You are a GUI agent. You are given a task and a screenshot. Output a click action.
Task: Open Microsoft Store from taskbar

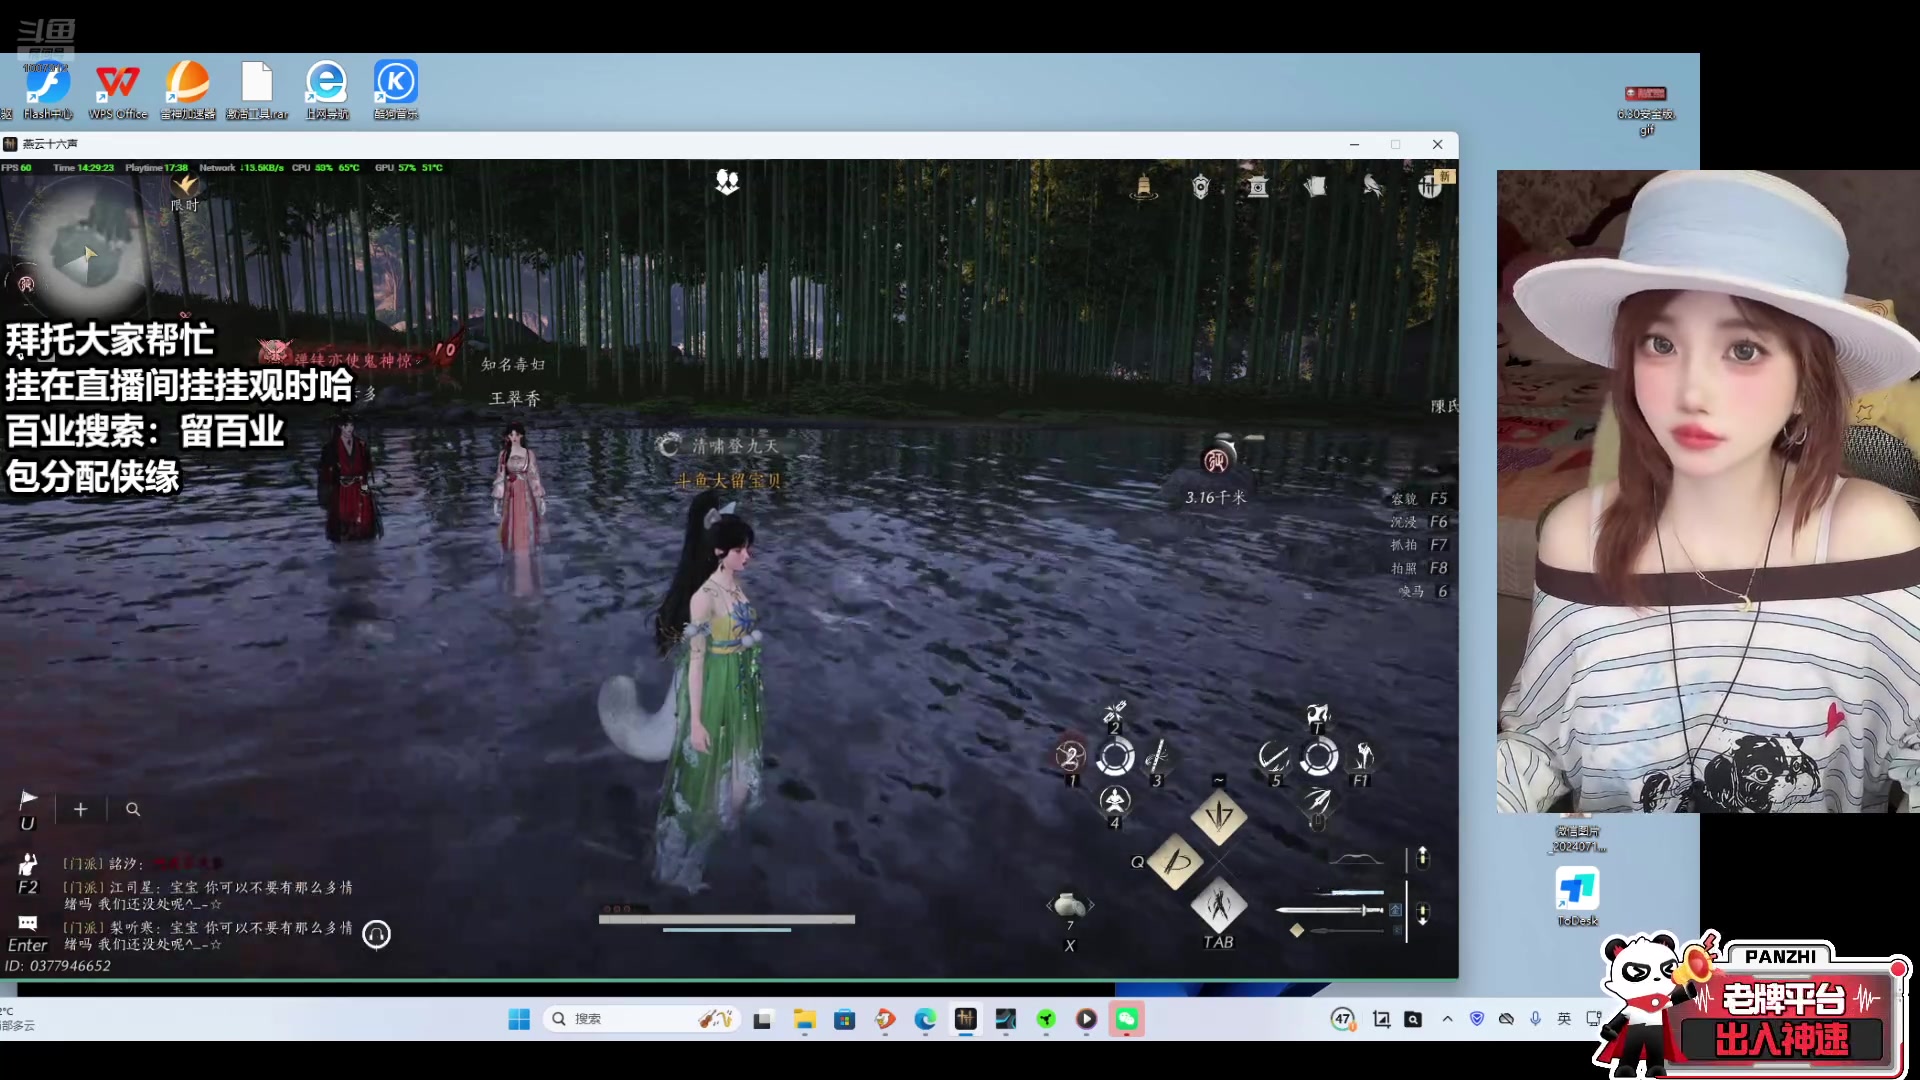coord(845,1019)
